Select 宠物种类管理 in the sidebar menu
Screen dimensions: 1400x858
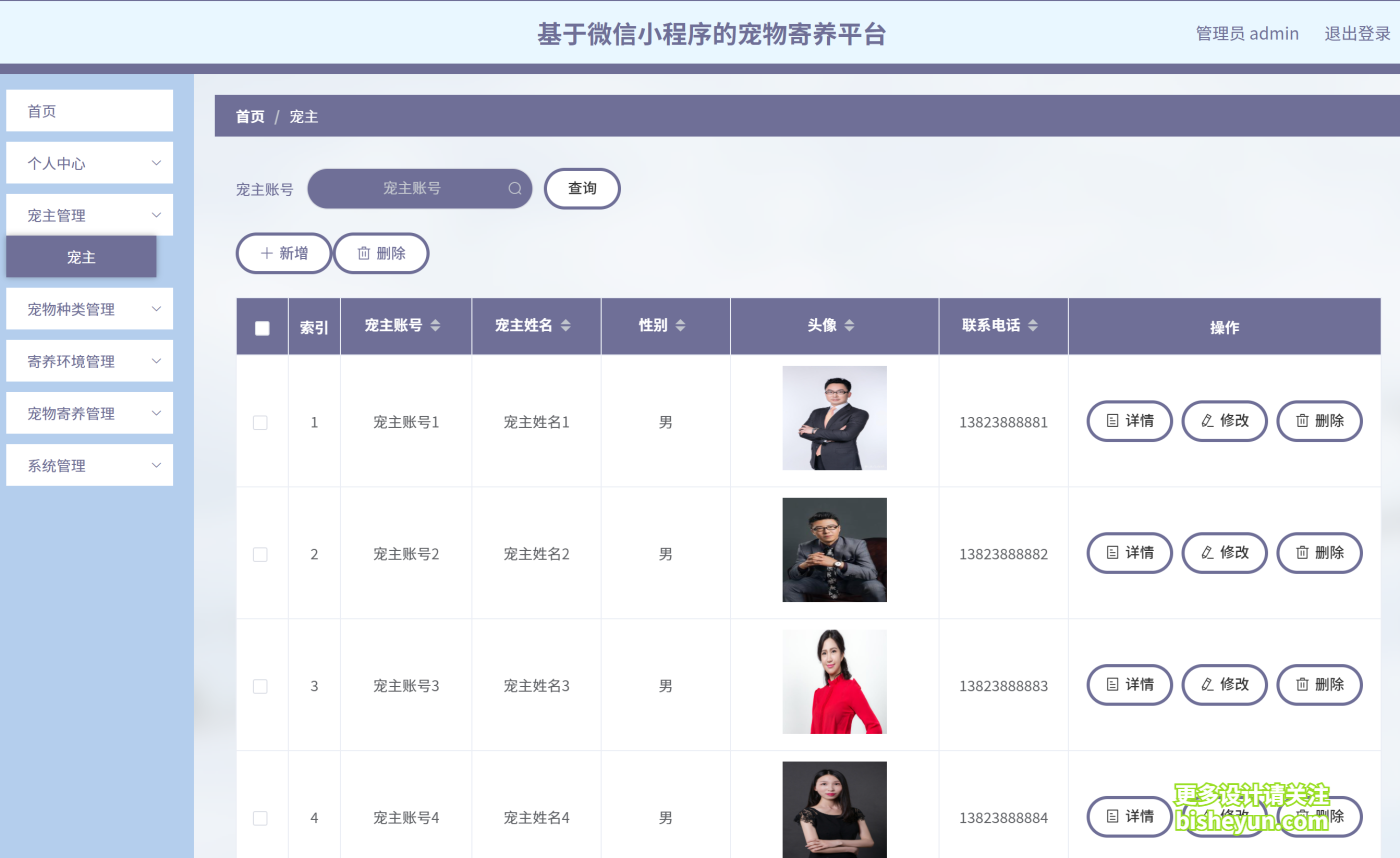pos(89,308)
